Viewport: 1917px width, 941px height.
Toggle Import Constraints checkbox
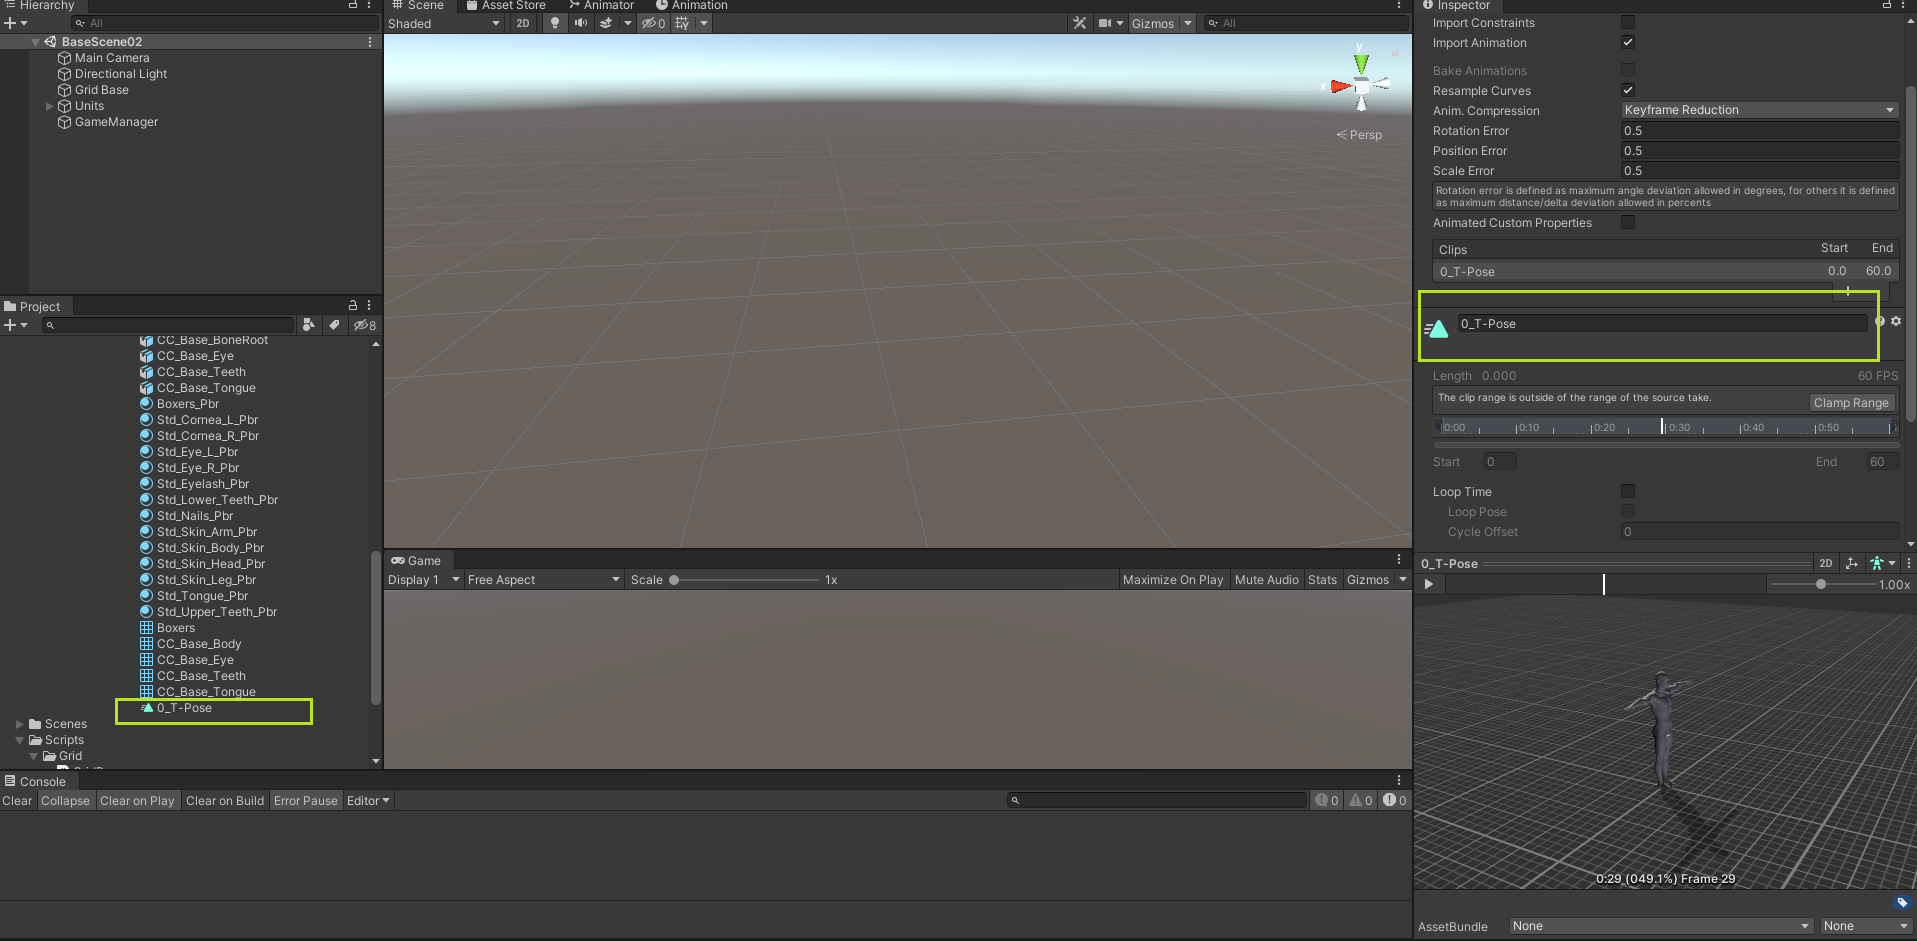tap(1628, 22)
